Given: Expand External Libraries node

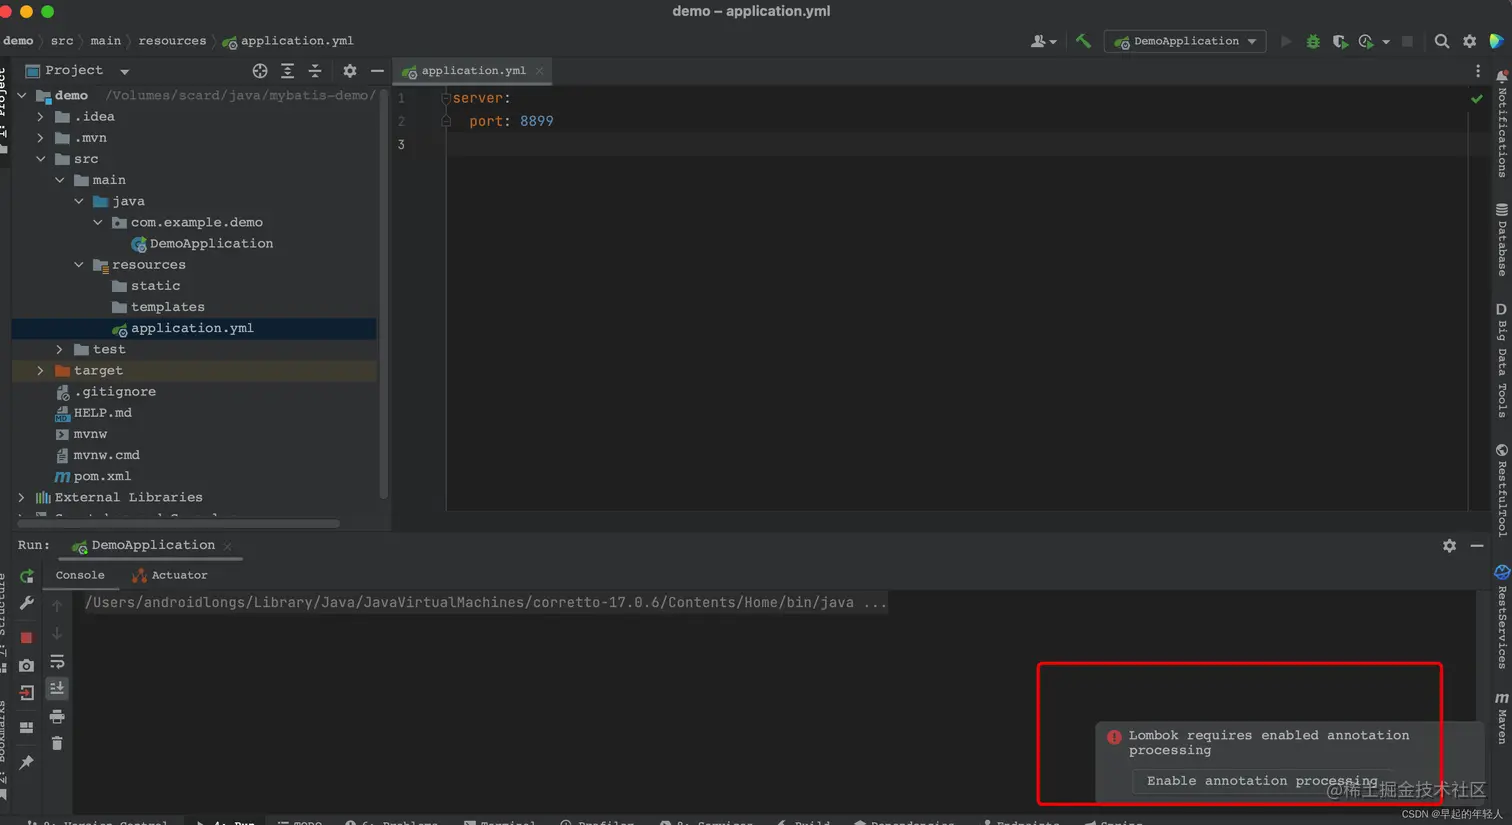Looking at the screenshot, I should (x=22, y=497).
